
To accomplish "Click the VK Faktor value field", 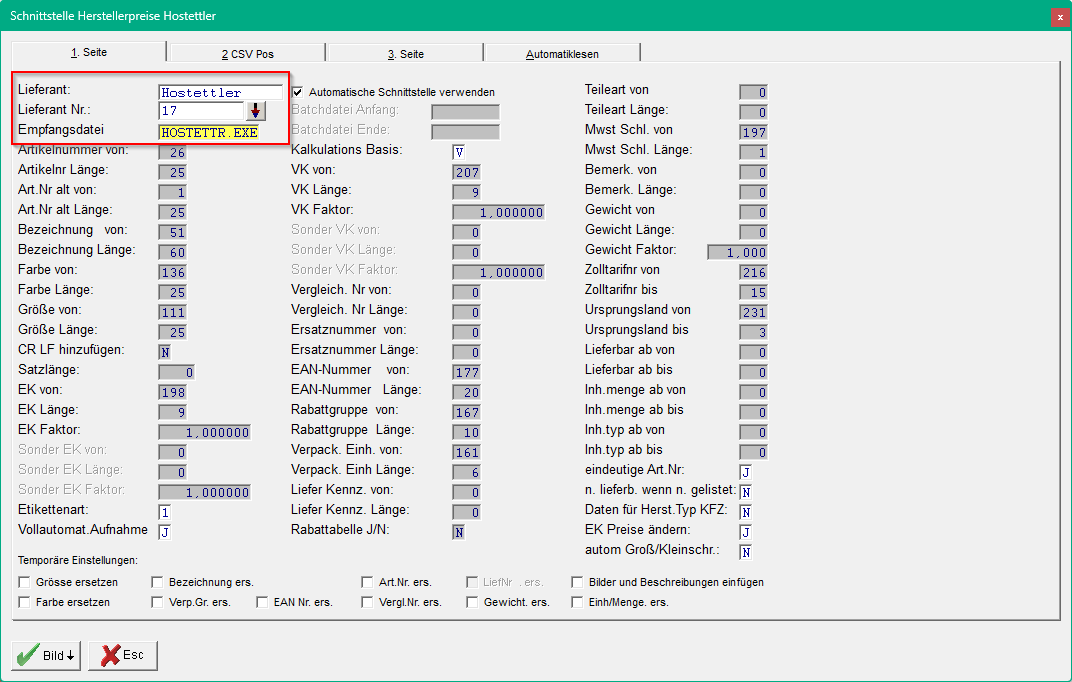I will 498,212.
